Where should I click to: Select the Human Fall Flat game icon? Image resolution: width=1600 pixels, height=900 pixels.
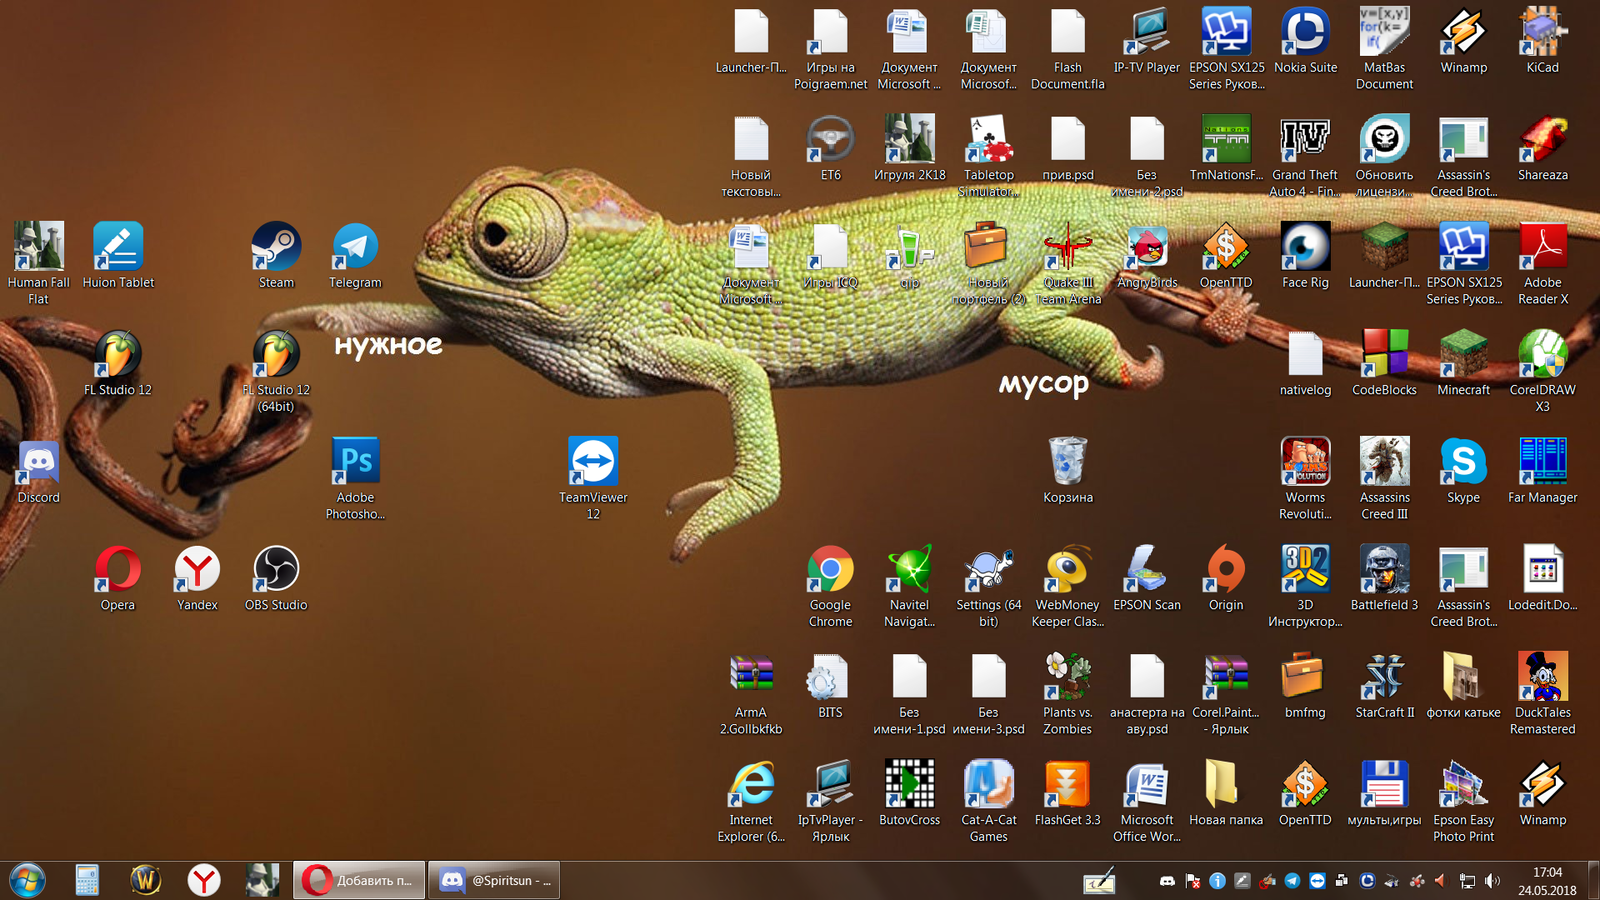(x=38, y=264)
